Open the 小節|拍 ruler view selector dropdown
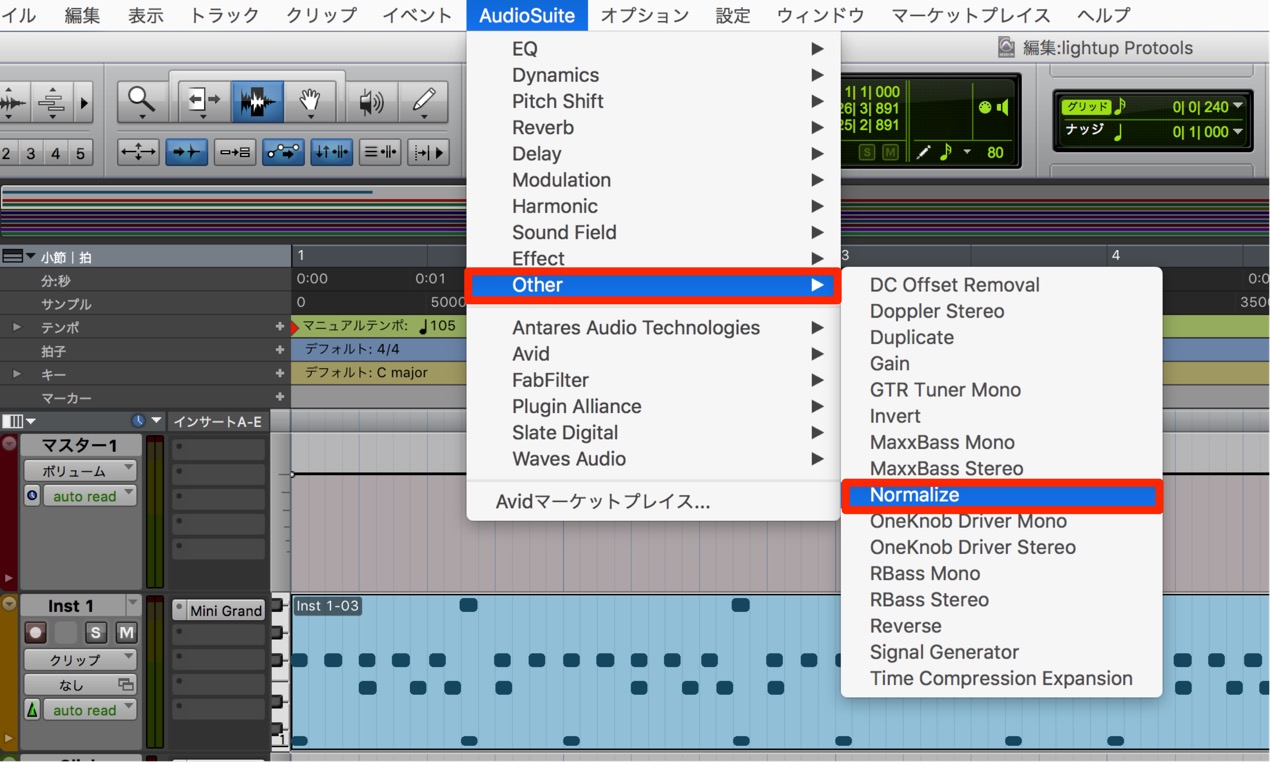This screenshot has width=1270, height=762. coord(18,257)
